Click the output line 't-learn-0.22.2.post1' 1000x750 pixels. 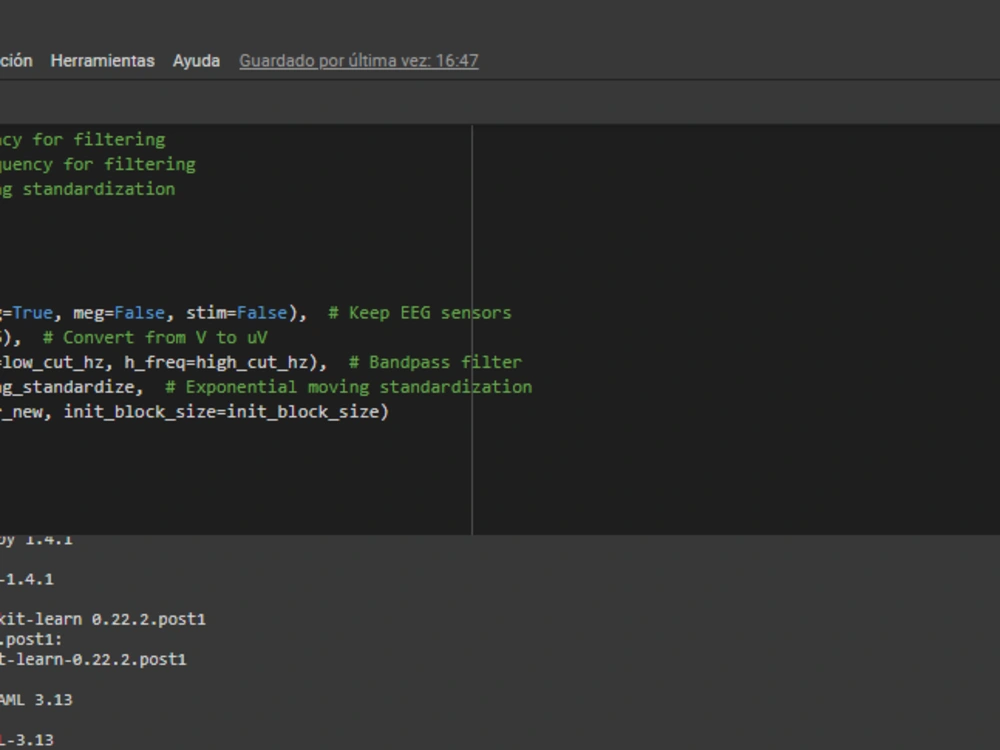click(x=93, y=659)
